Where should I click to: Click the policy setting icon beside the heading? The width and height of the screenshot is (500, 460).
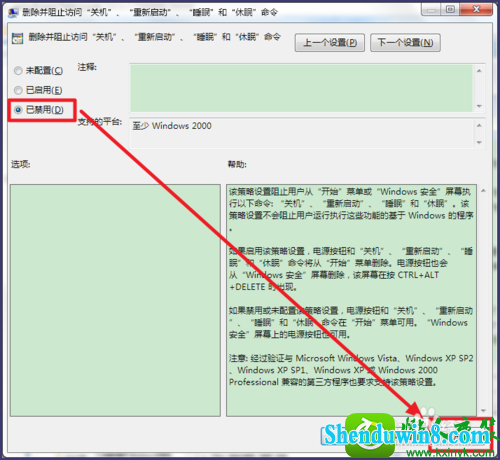coord(17,38)
